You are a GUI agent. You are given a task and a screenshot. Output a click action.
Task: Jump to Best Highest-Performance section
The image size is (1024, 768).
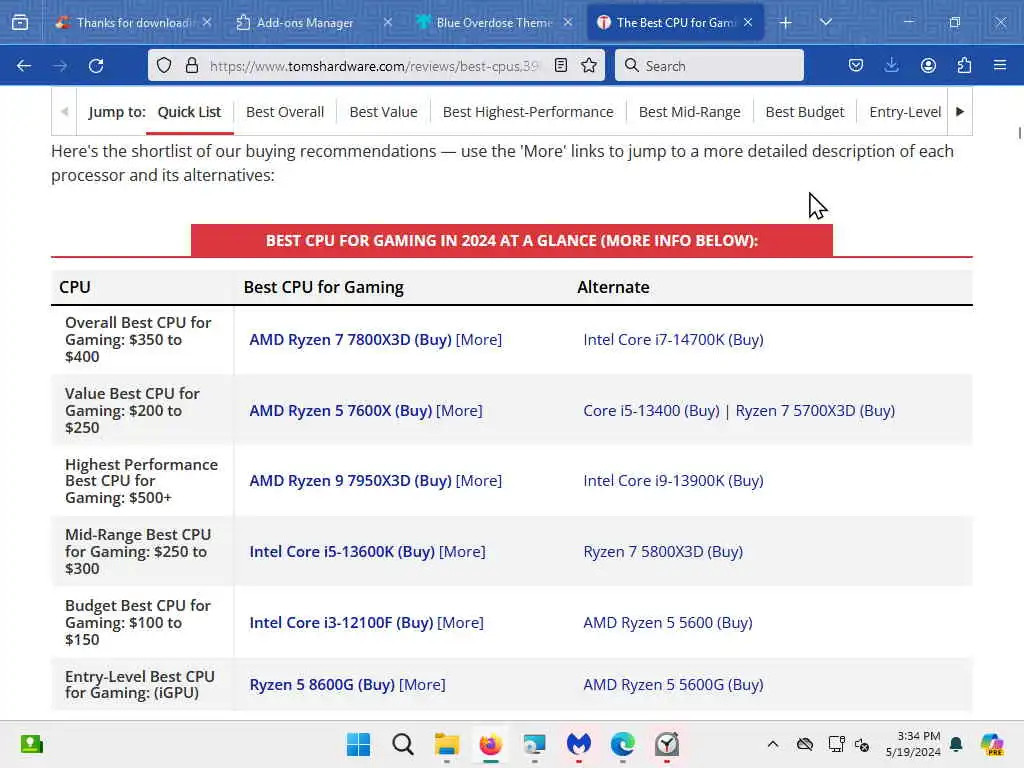click(x=528, y=112)
